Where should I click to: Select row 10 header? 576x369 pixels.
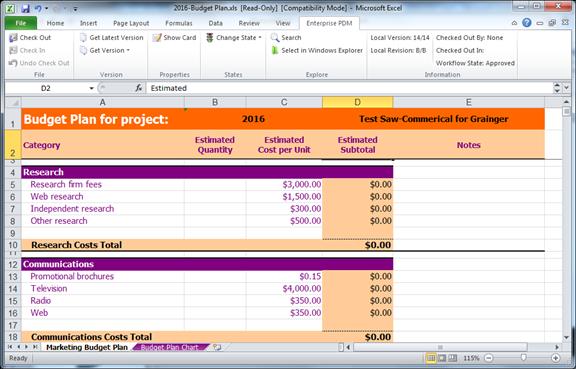(13, 245)
